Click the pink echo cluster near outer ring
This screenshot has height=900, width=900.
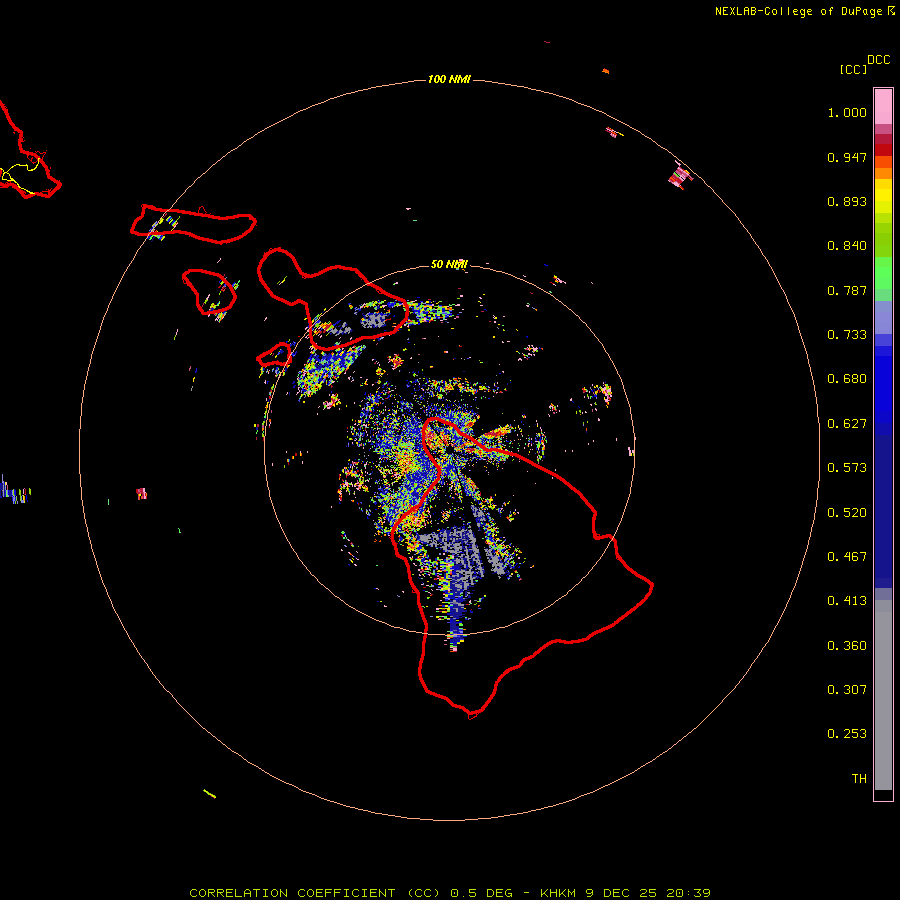tap(680, 174)
